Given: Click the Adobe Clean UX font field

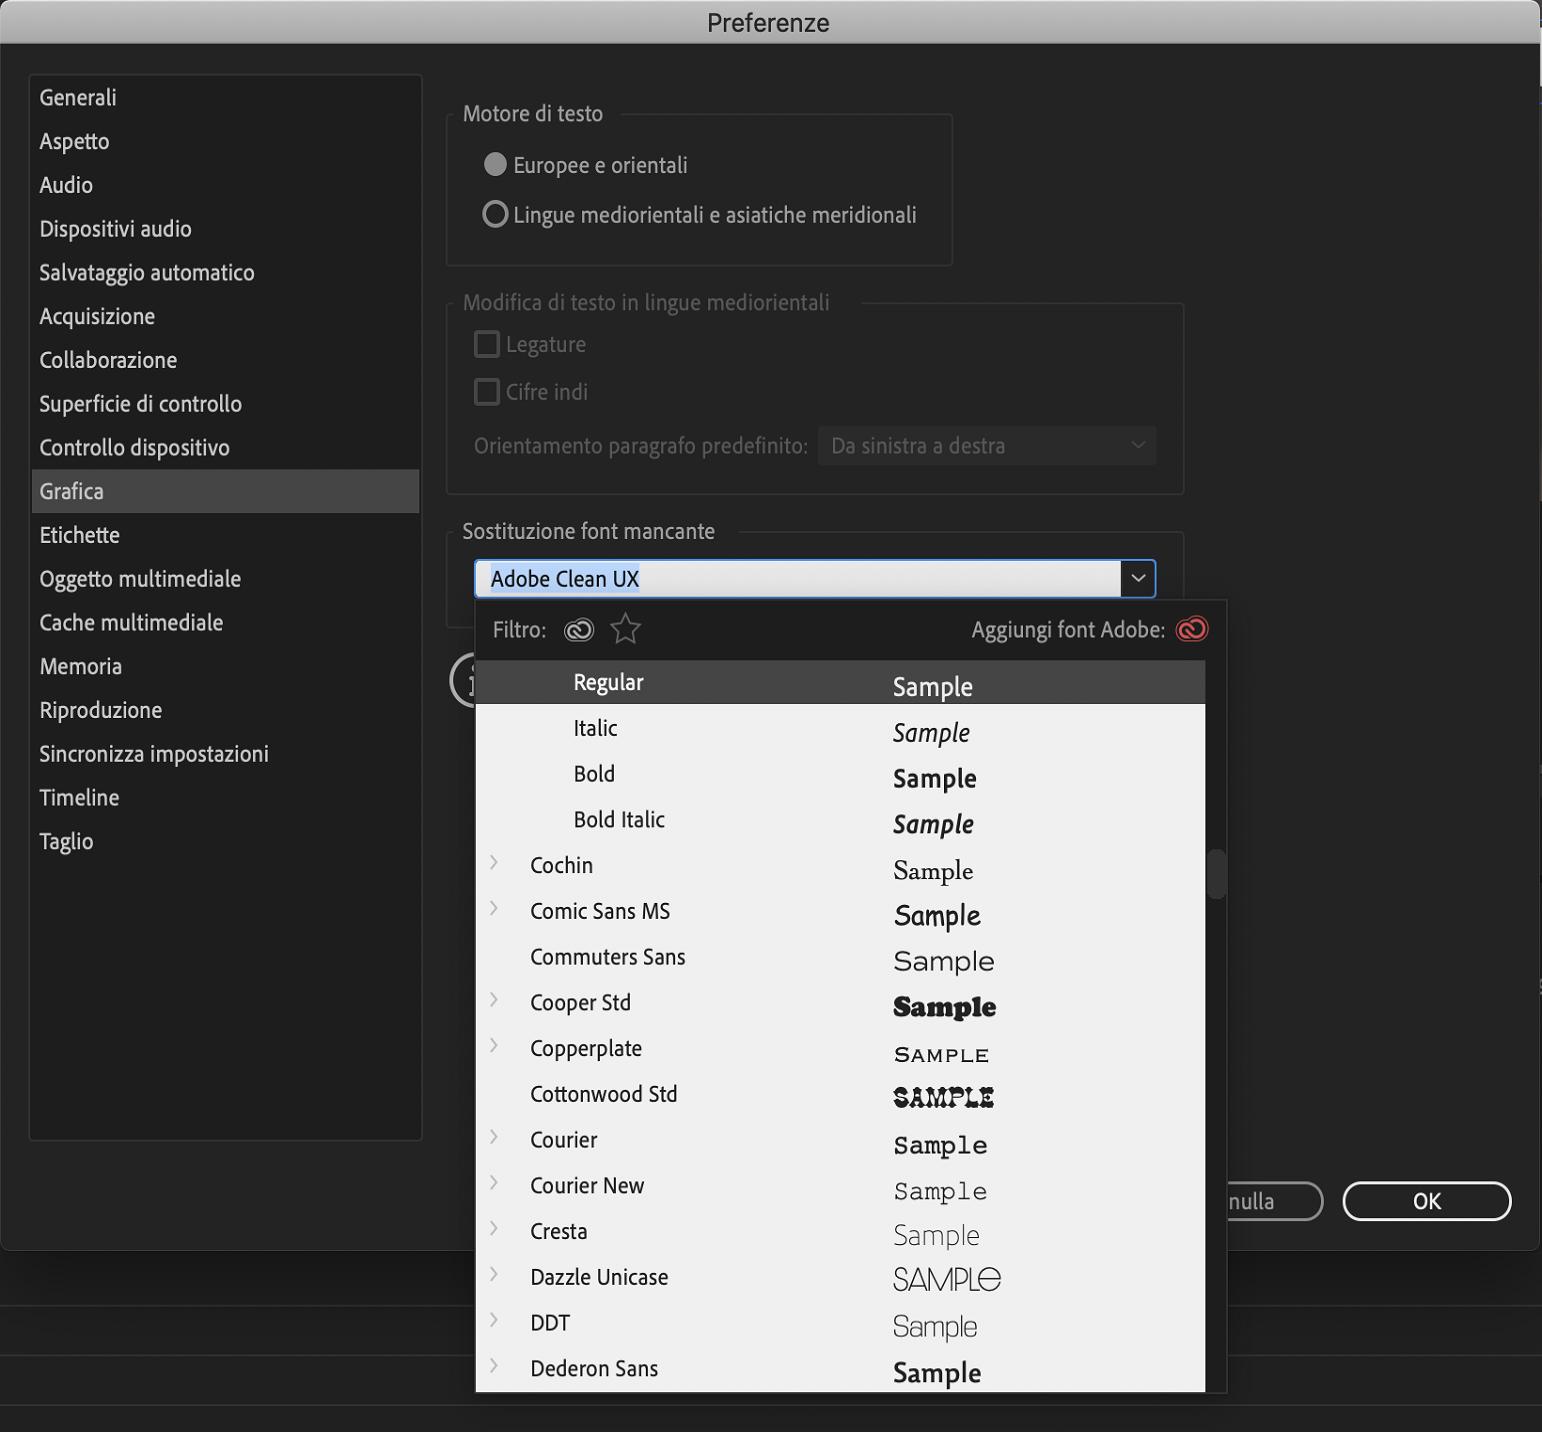Looking at the screenshot, I should click(798, 579).
